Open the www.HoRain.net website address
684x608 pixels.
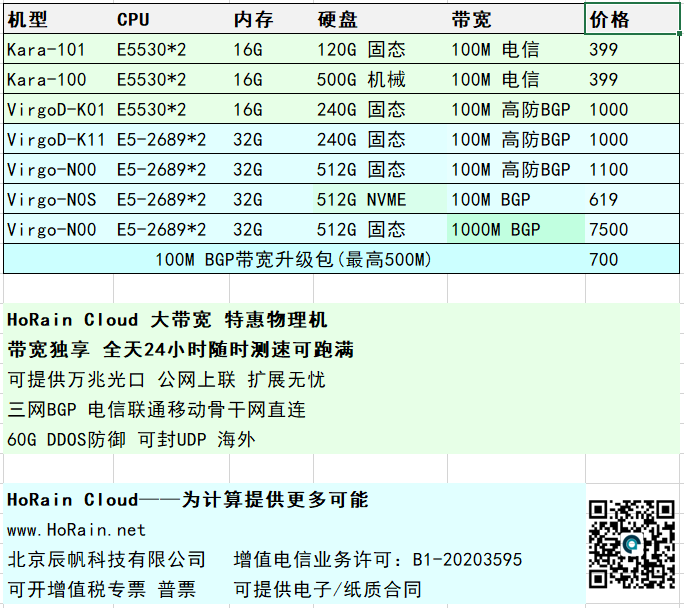(76, 530)
